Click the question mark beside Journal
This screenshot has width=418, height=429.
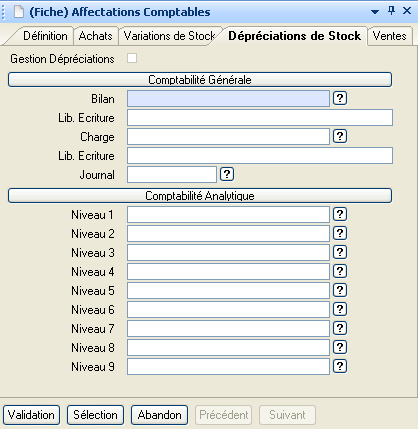(227, 174)
